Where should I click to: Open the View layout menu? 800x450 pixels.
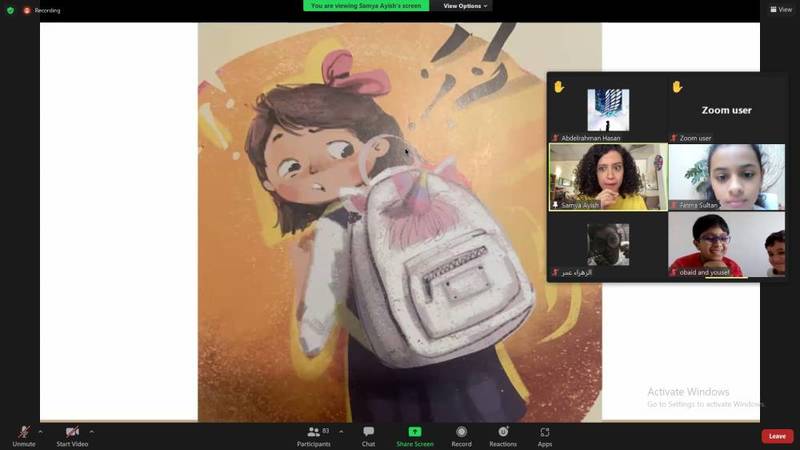(780, 9)
